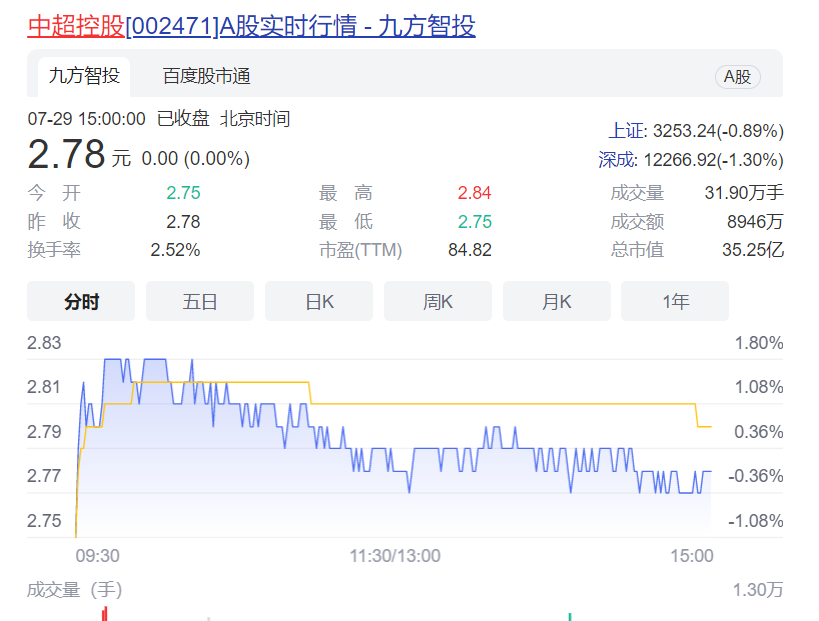The image size is (819, 621).
Task: Open the 深成 index link
Action: [617, 160]
